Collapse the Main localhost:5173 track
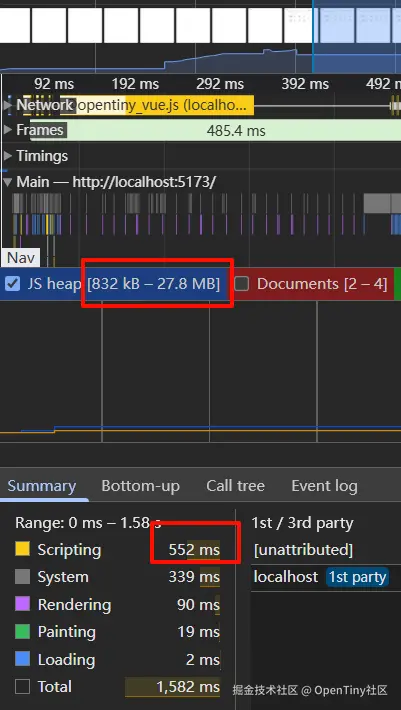Image resolution: width=401 pixels, height=710 pixels. tap(7, 182)
